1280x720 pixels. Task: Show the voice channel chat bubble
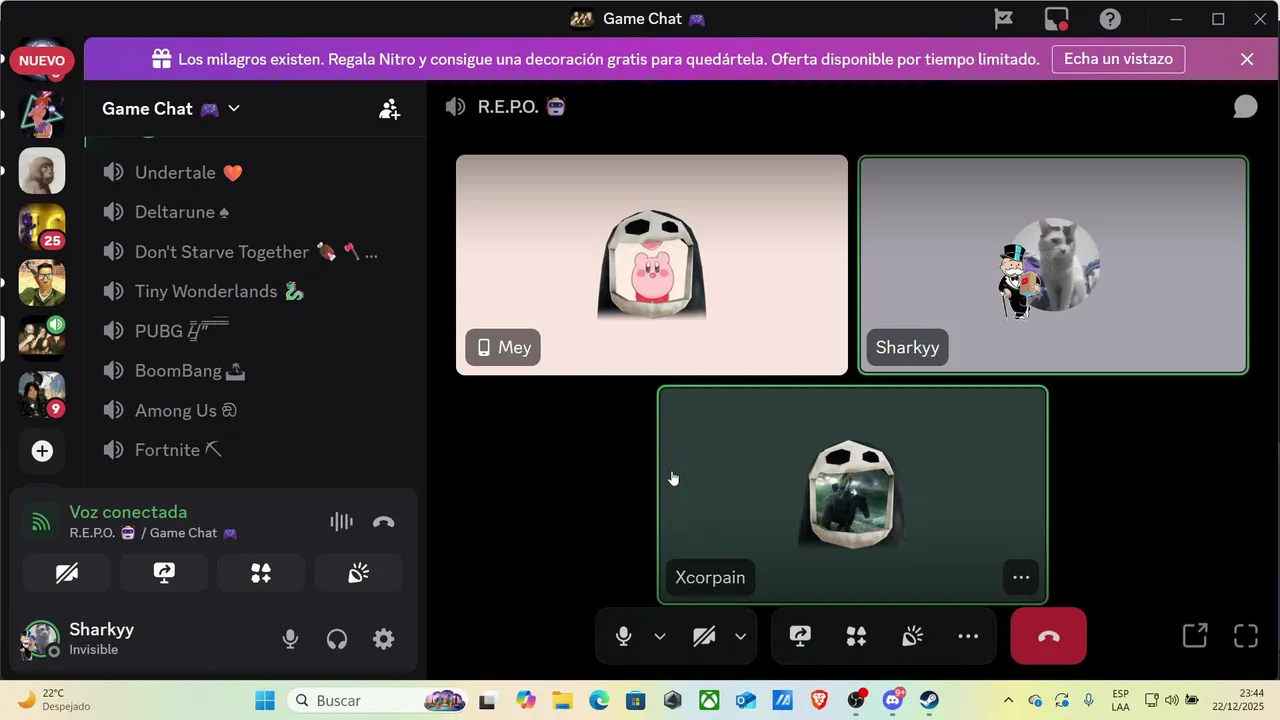point(1245,107)
